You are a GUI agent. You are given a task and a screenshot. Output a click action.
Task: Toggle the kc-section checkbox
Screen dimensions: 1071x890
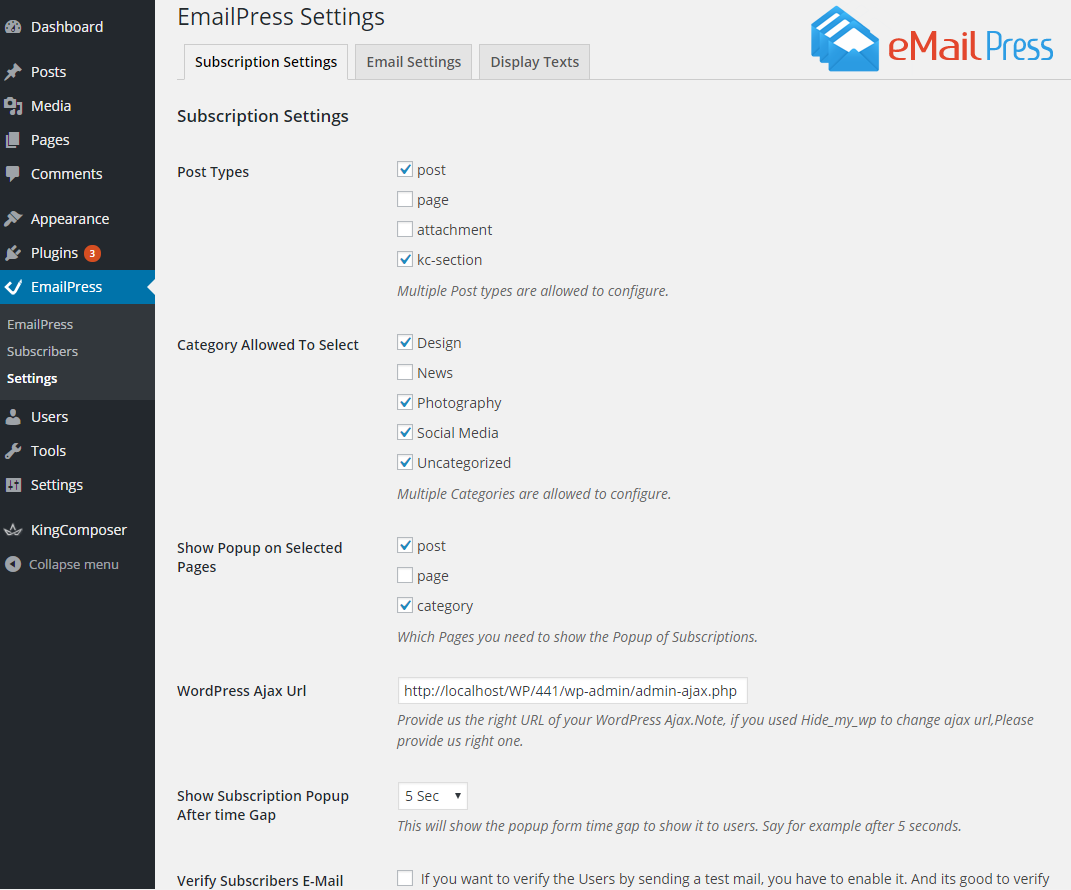(x=405, y=260)
